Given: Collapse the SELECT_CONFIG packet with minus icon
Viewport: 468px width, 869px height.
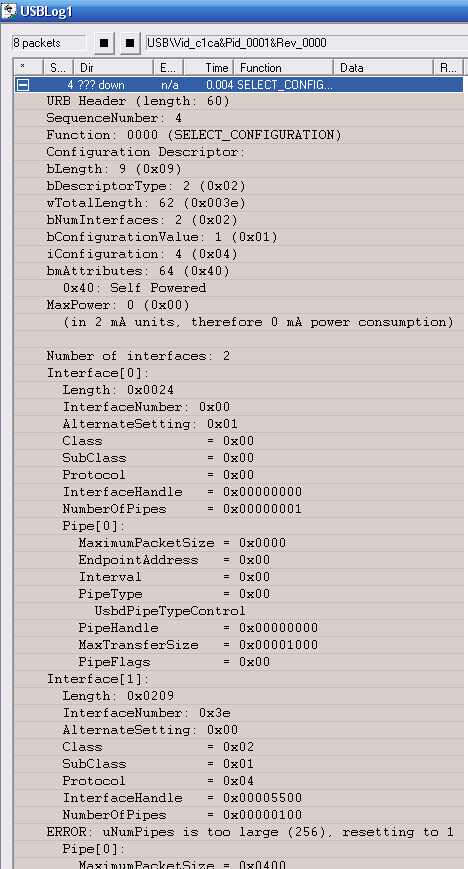Looking at the screenshot, I should 23,85.
